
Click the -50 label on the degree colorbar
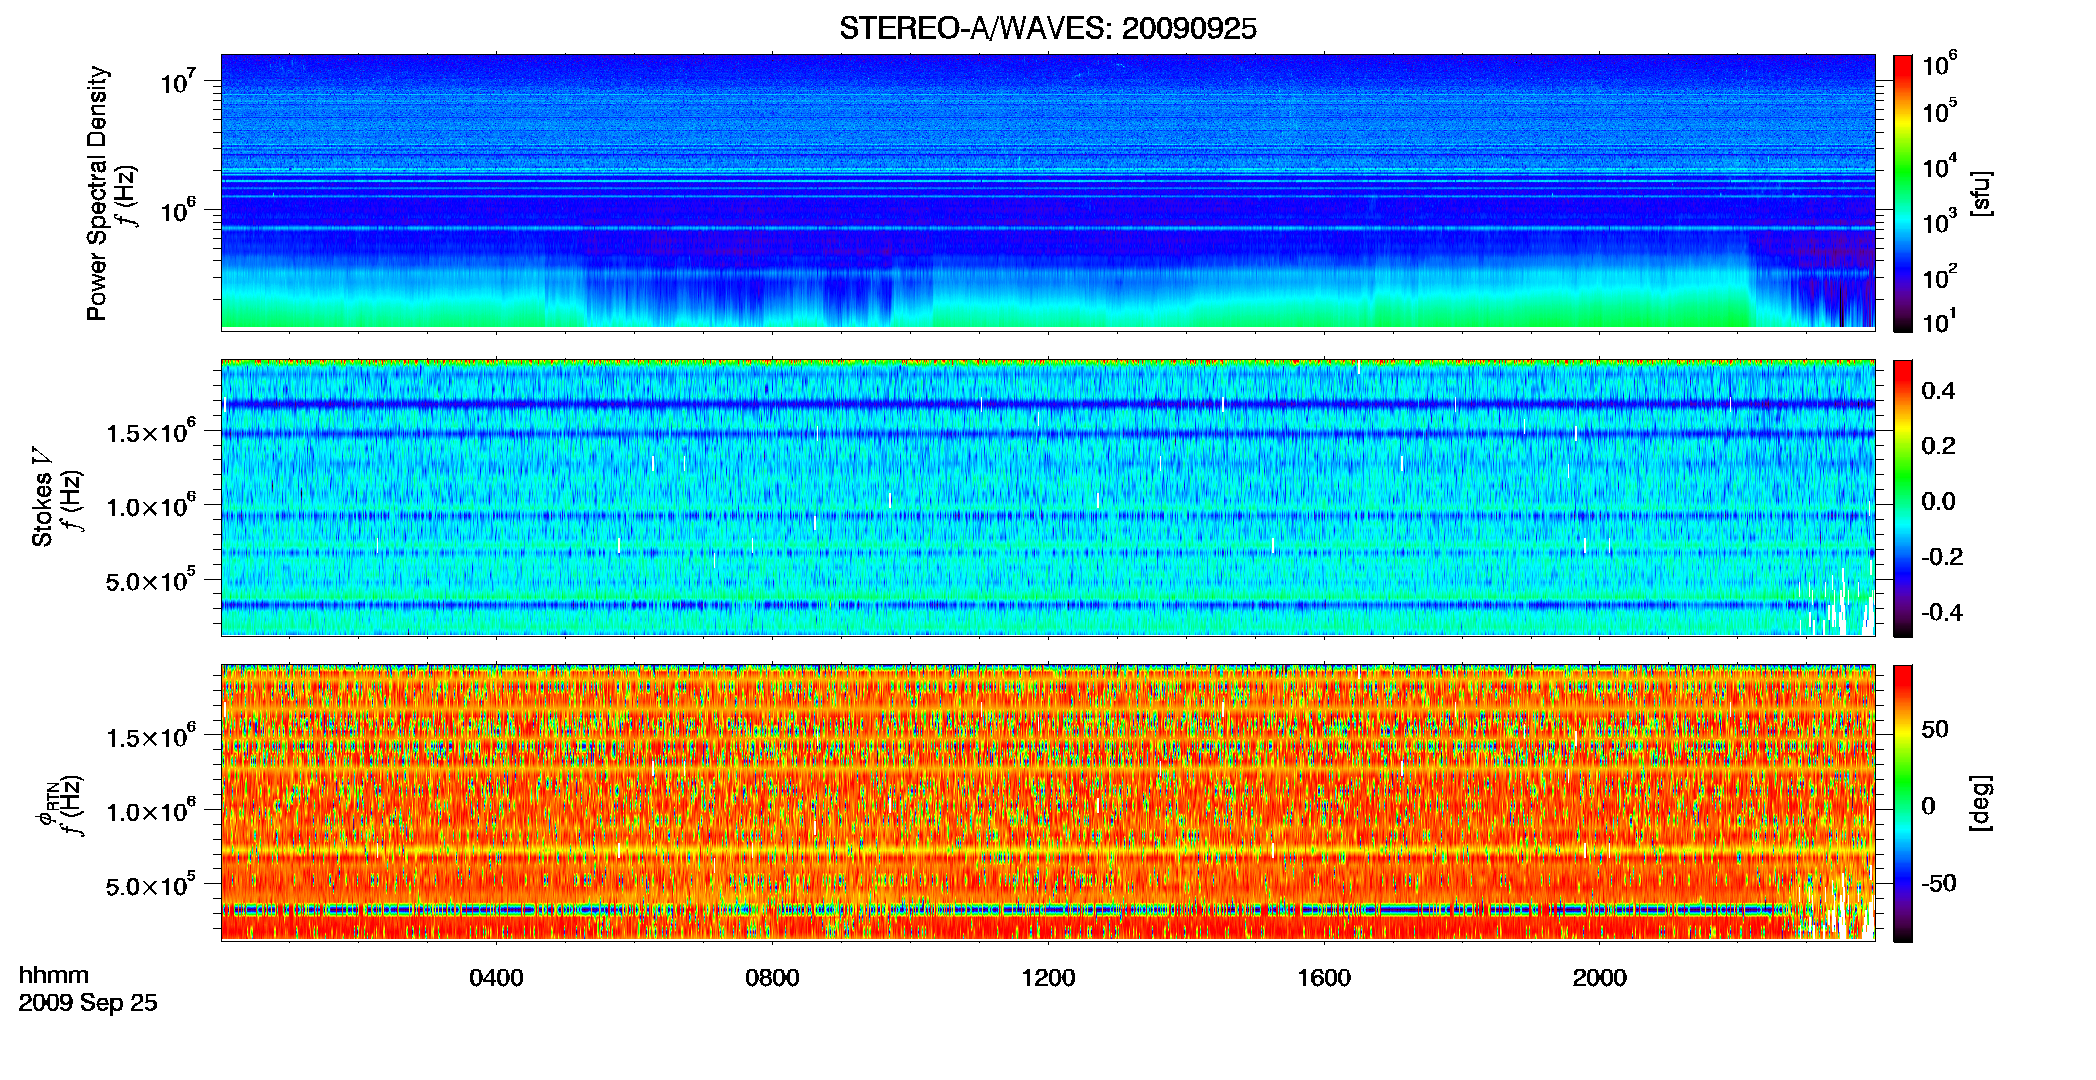1938,883
